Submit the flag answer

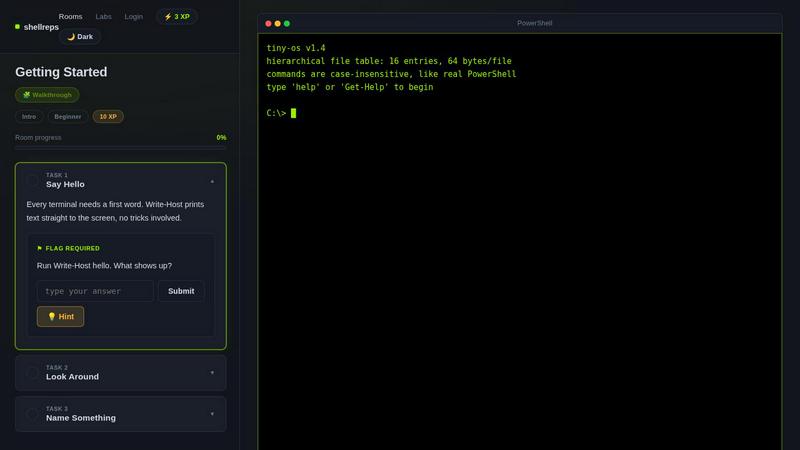181,291
